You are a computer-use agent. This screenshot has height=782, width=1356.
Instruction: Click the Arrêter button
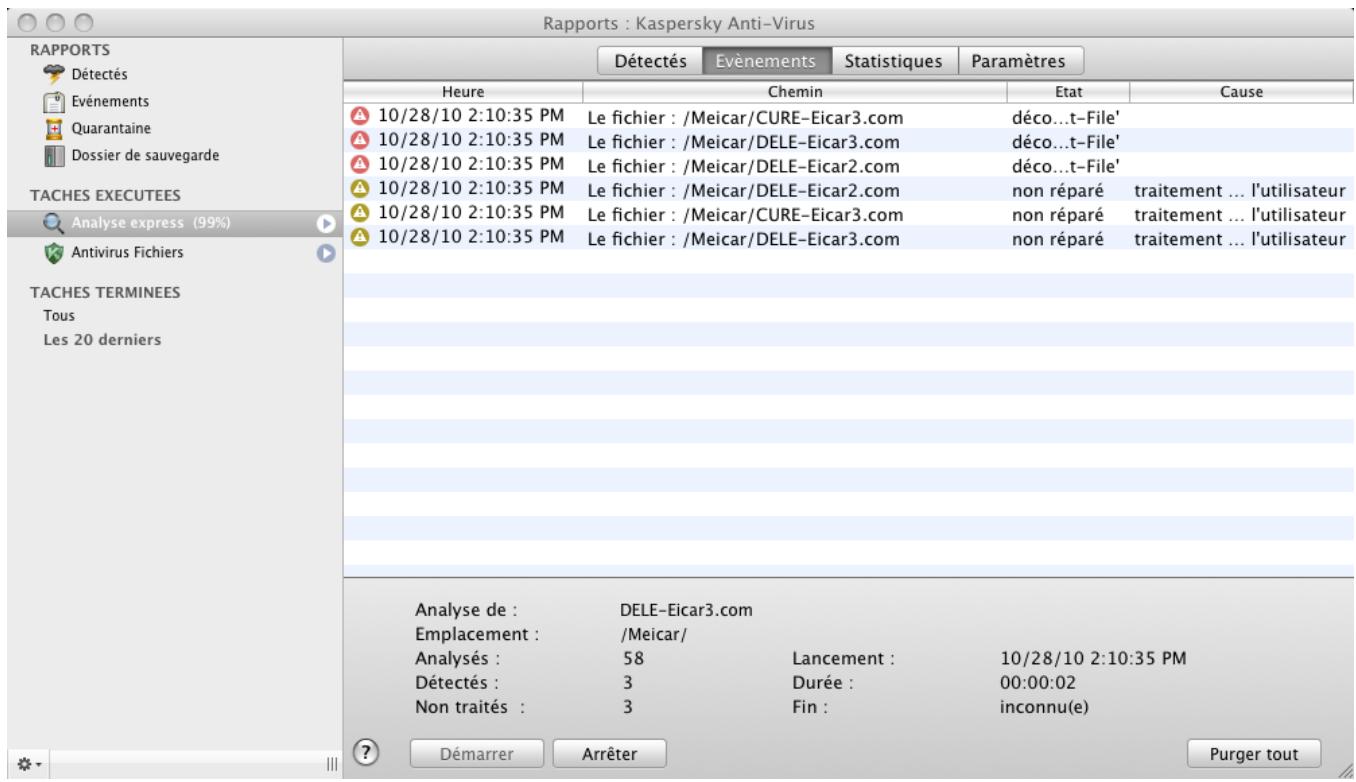coord(610,752)
